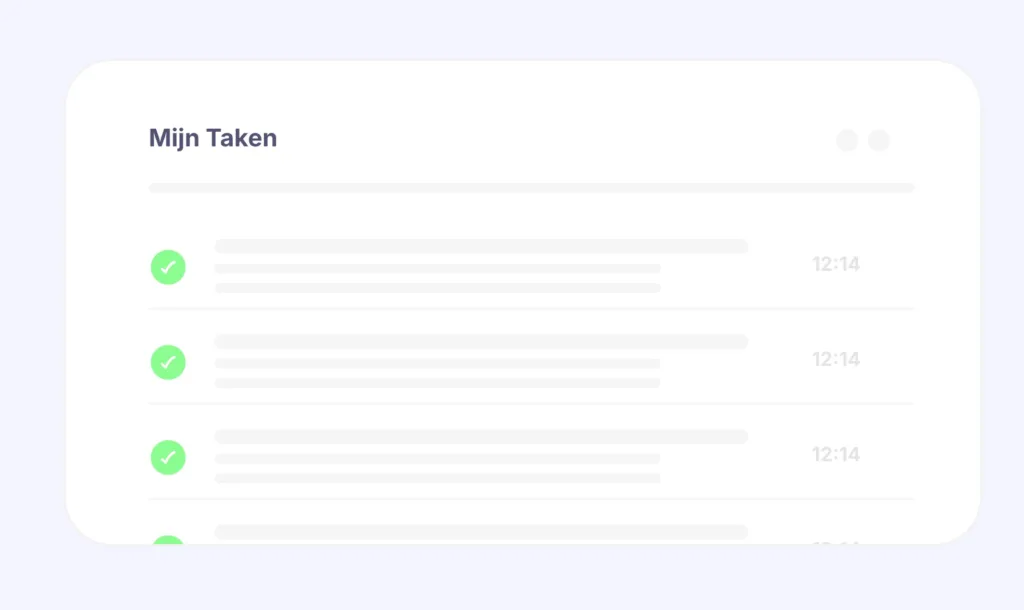
Task: Select the second task's 12:14 timestamp
Action: 836,360
